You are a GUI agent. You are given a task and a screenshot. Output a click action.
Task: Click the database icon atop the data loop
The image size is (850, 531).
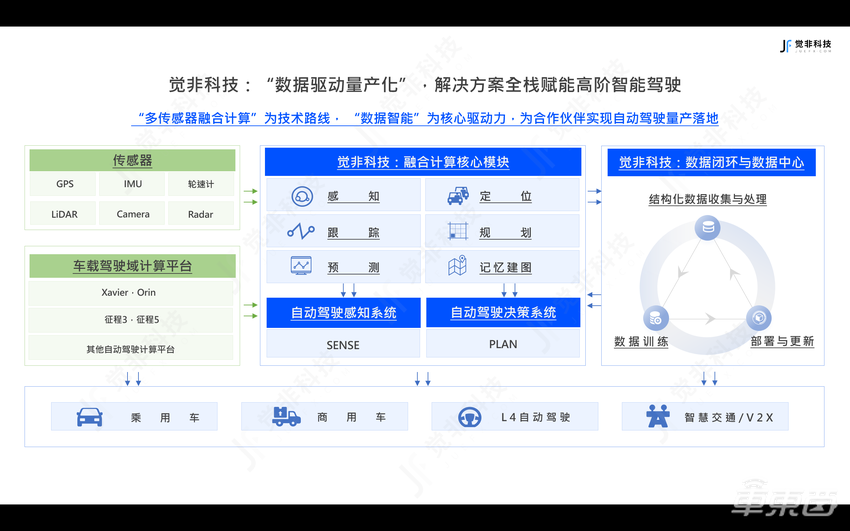pos(709,228)
